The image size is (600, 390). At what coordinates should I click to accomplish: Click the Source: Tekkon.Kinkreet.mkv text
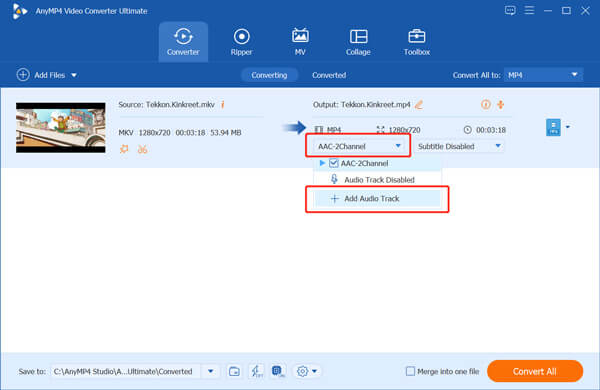click(166, 104)
